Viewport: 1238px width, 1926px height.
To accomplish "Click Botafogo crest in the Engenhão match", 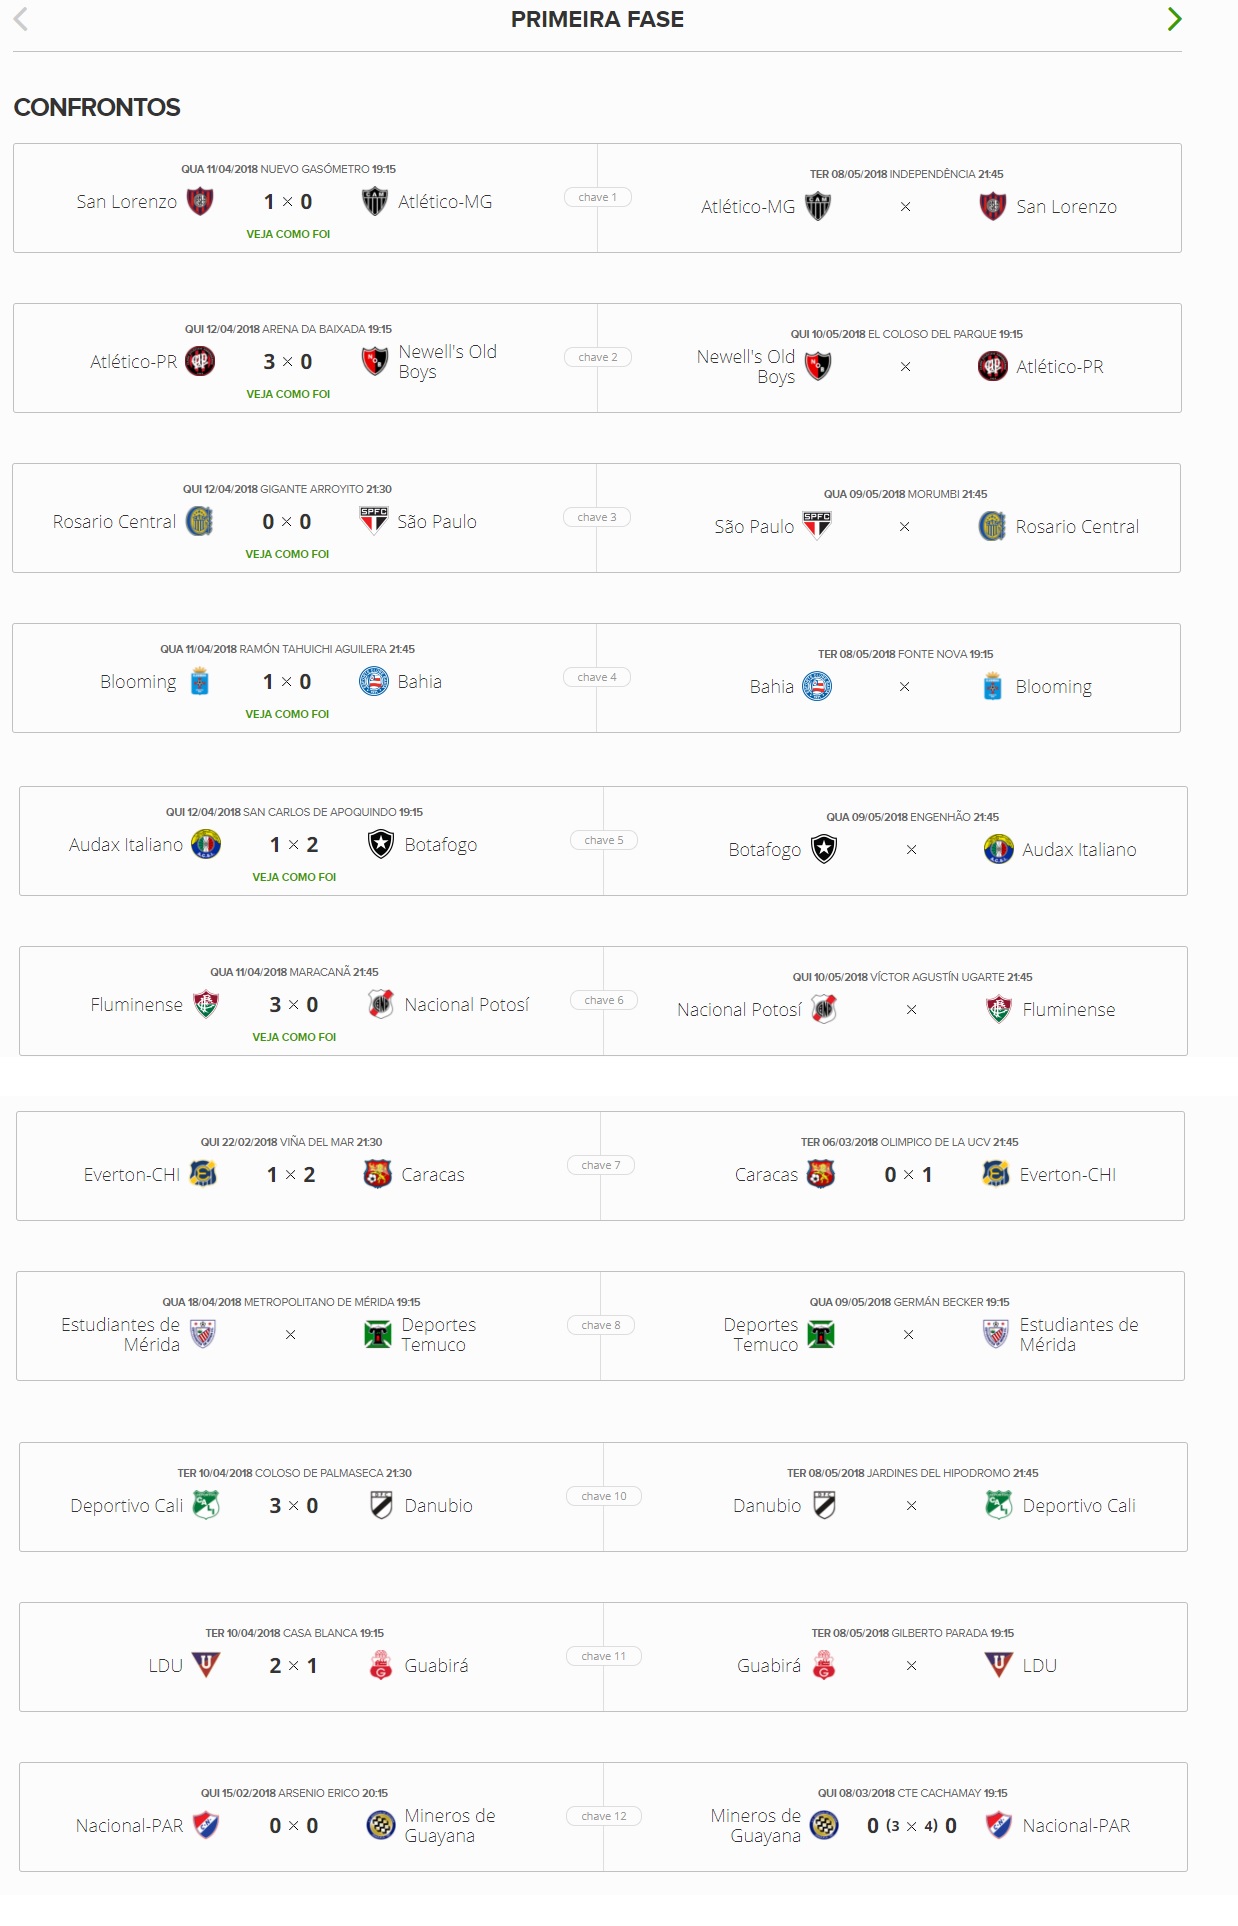I will tap(824, 849).
